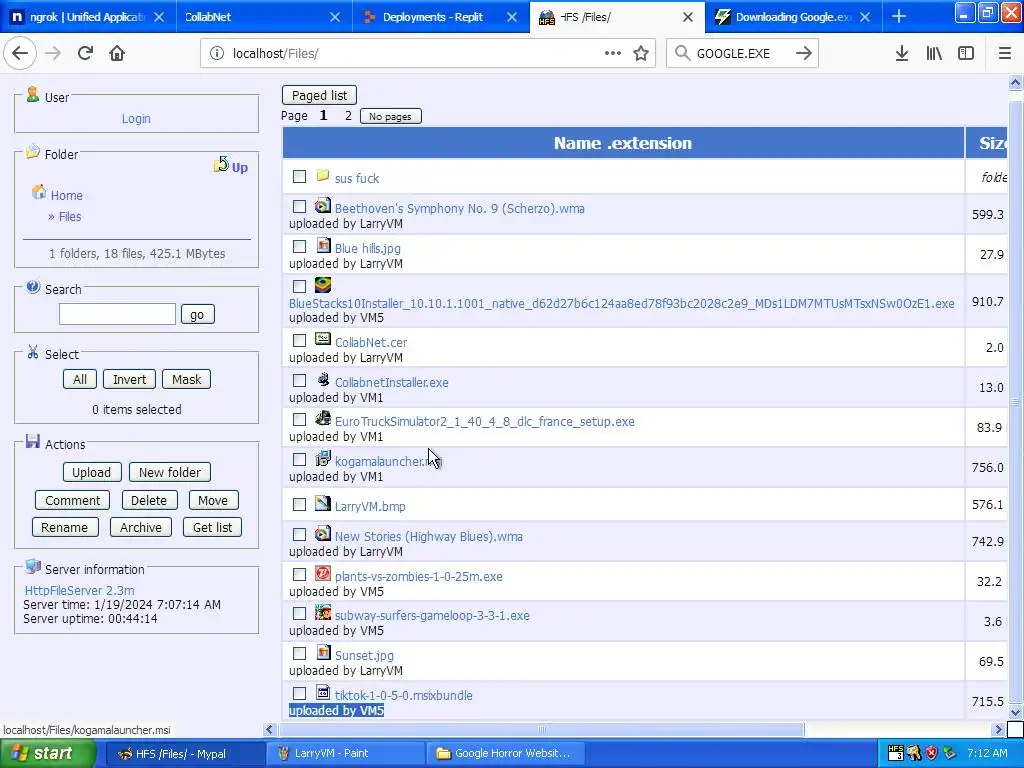Go Up one folder level

pos(231,166)
